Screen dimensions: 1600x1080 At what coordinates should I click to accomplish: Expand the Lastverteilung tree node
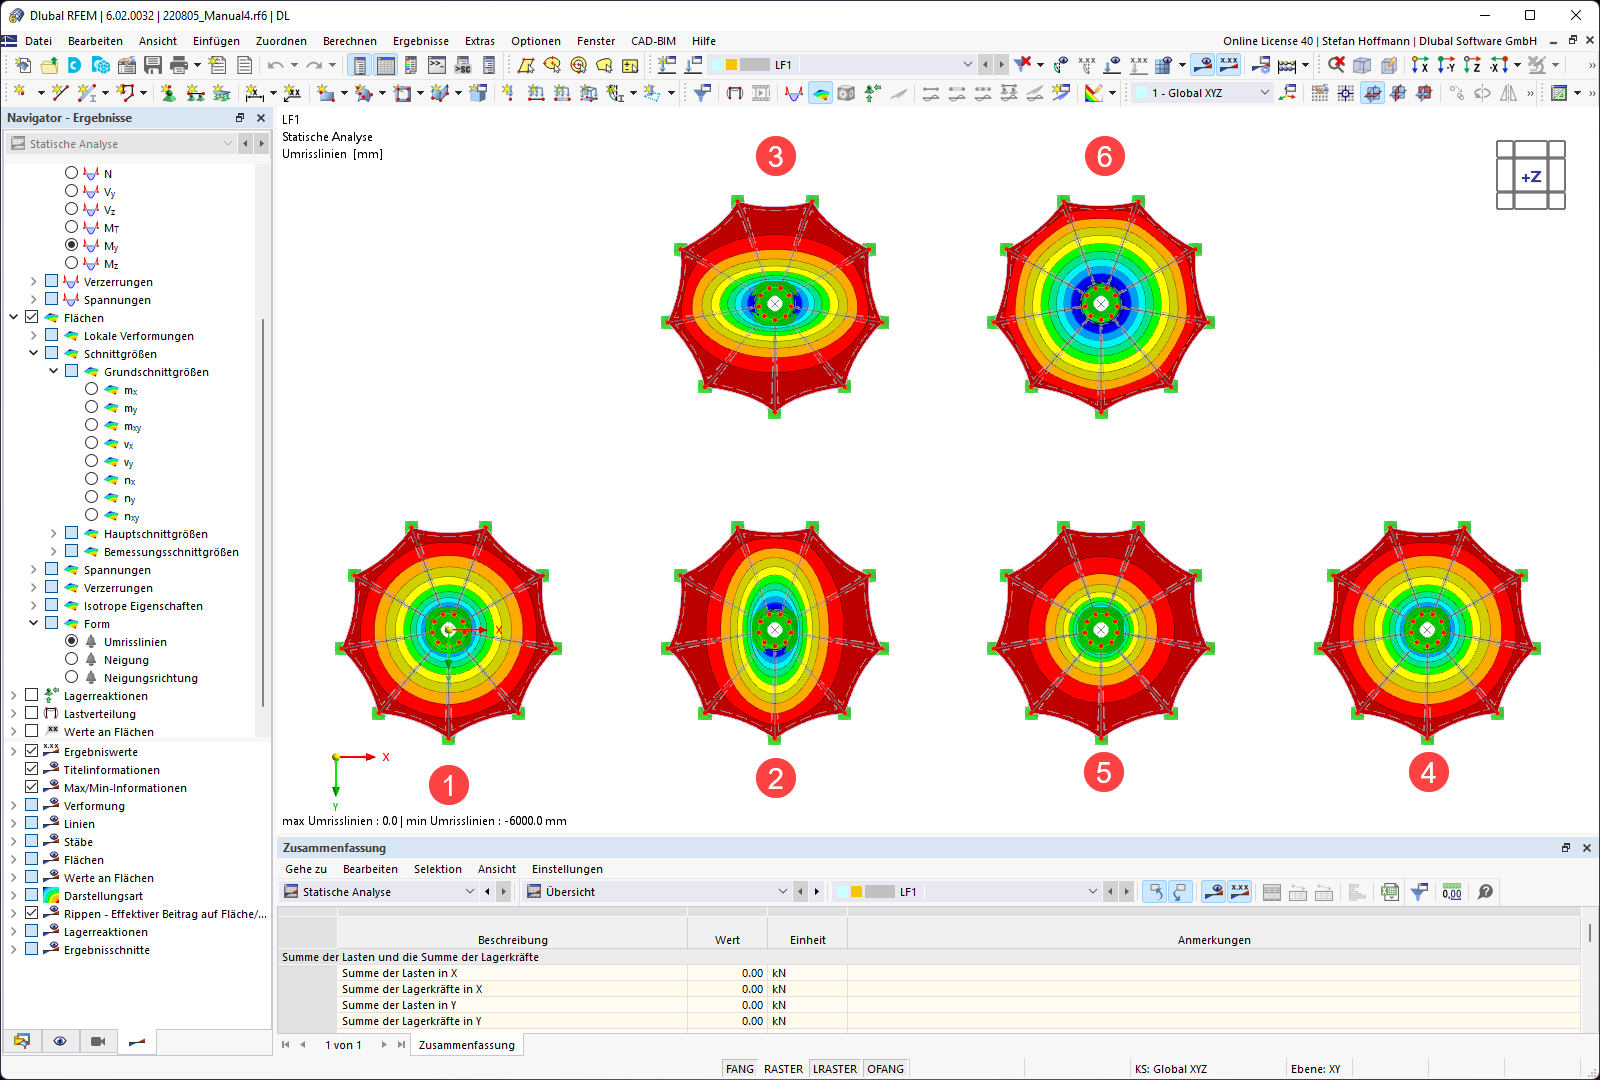click(x=13, y=713)
